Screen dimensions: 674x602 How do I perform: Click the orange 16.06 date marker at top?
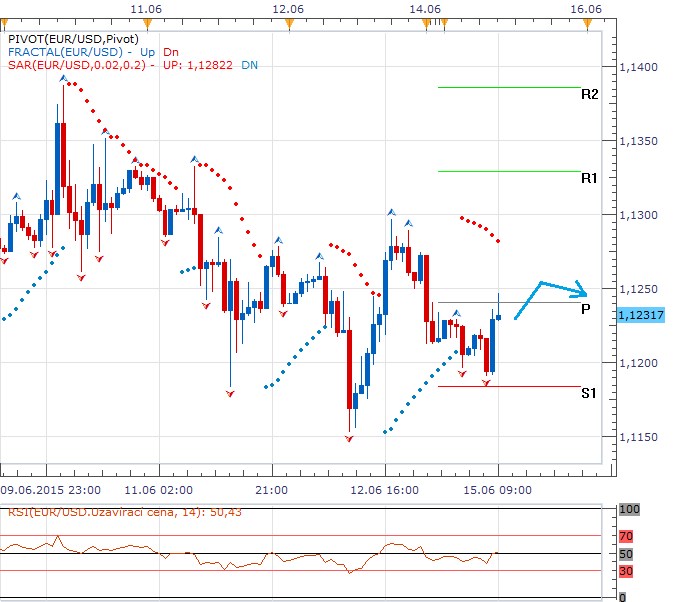point(585,8)
